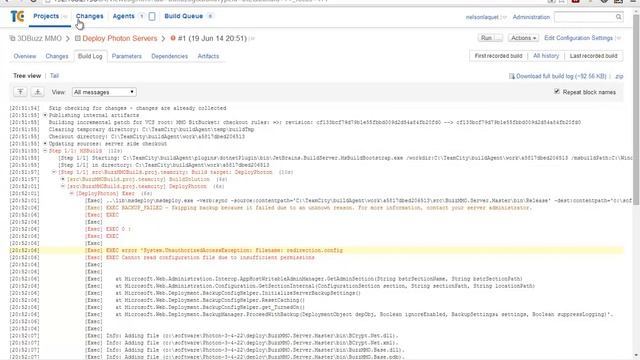Open the Actions dropdown button
640x360 pixels.
point(523,38)
